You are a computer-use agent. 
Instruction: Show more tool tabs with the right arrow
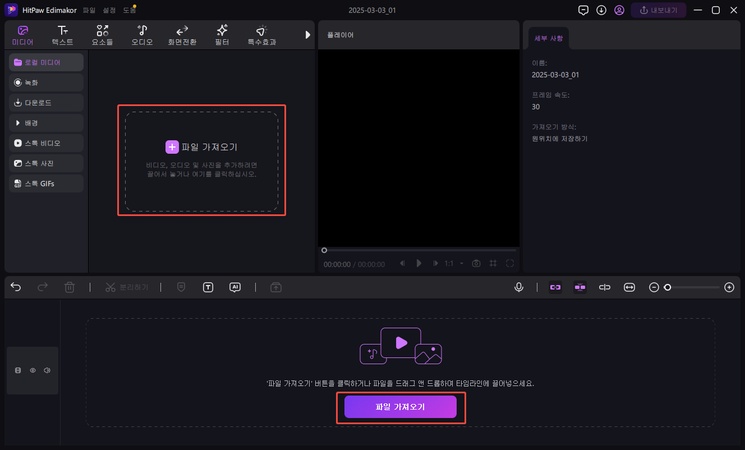[x=307, y=35]
